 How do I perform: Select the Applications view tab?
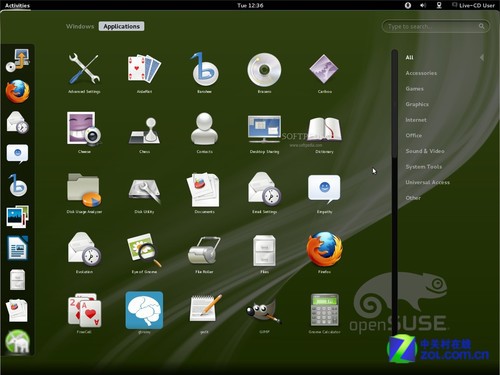coord(121,26)
